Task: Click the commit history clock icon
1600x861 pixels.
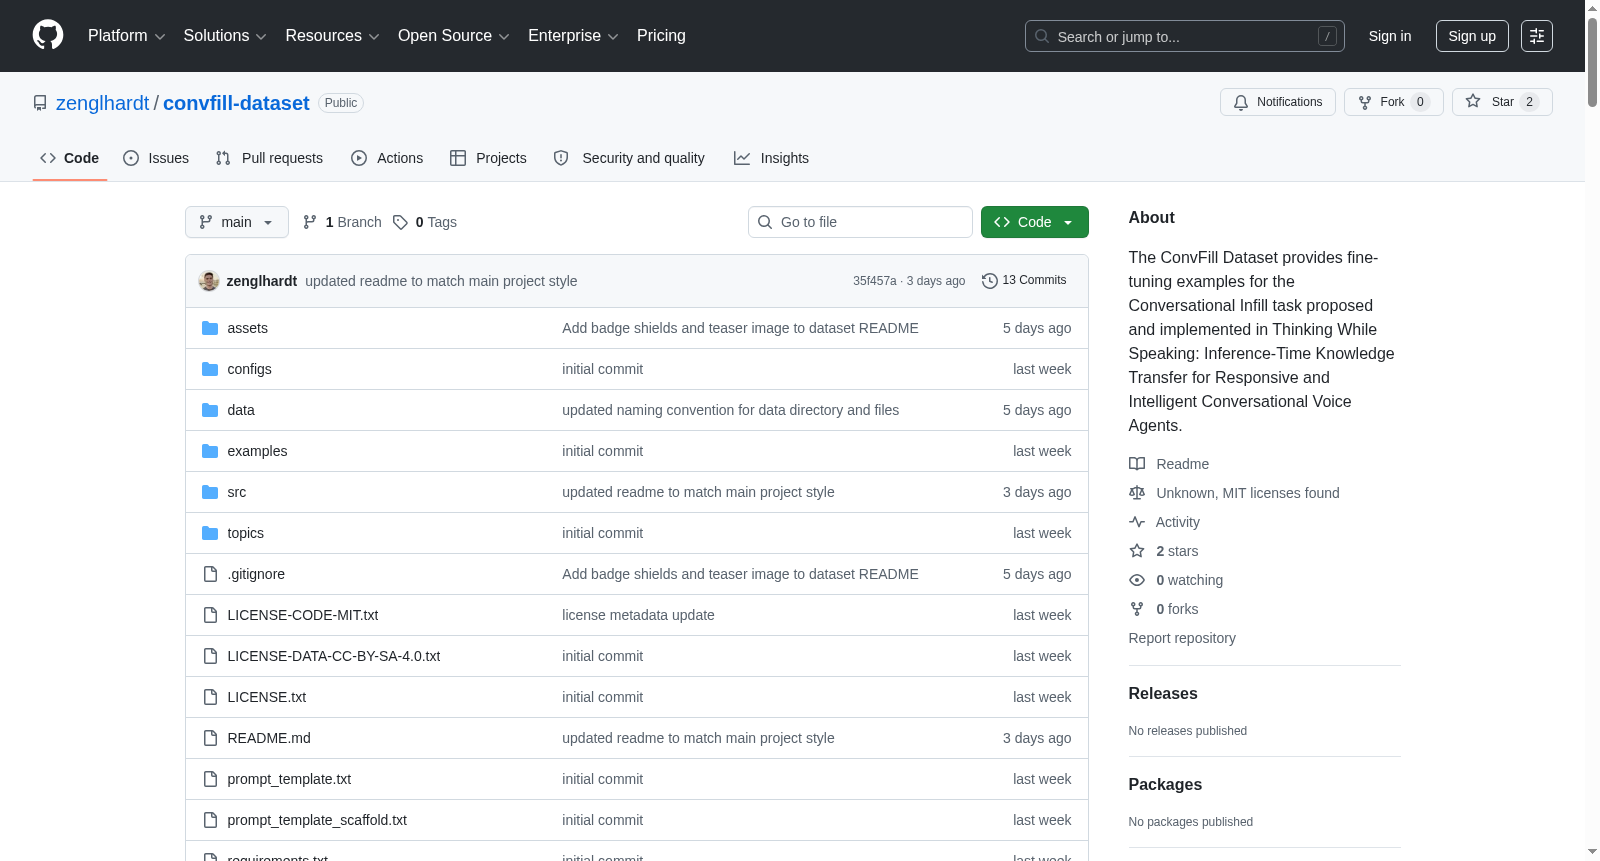Action: click(990, 281)
